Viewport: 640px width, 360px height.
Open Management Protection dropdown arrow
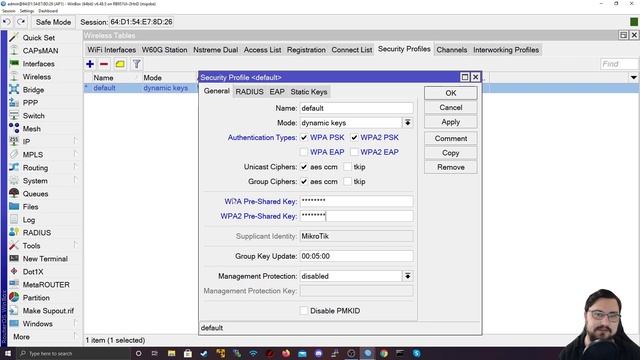[x=407, y=276]
